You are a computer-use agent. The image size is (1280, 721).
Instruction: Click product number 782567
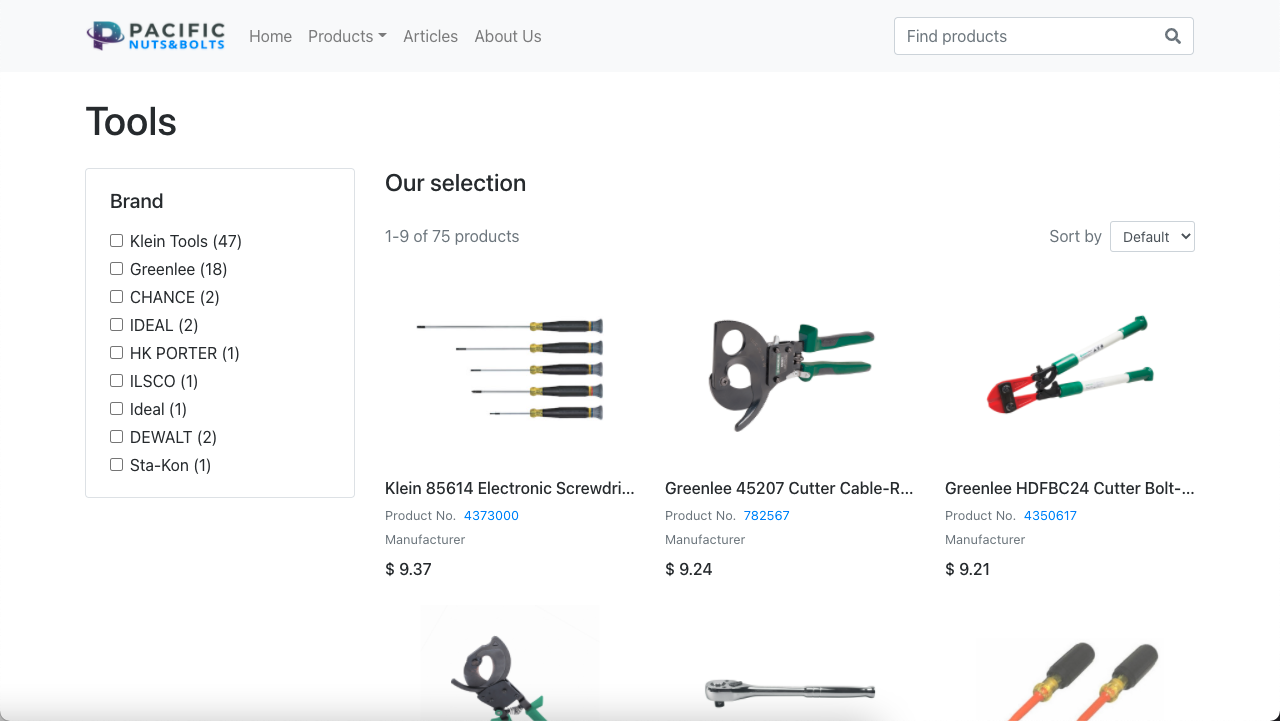[x=767, y=516]
